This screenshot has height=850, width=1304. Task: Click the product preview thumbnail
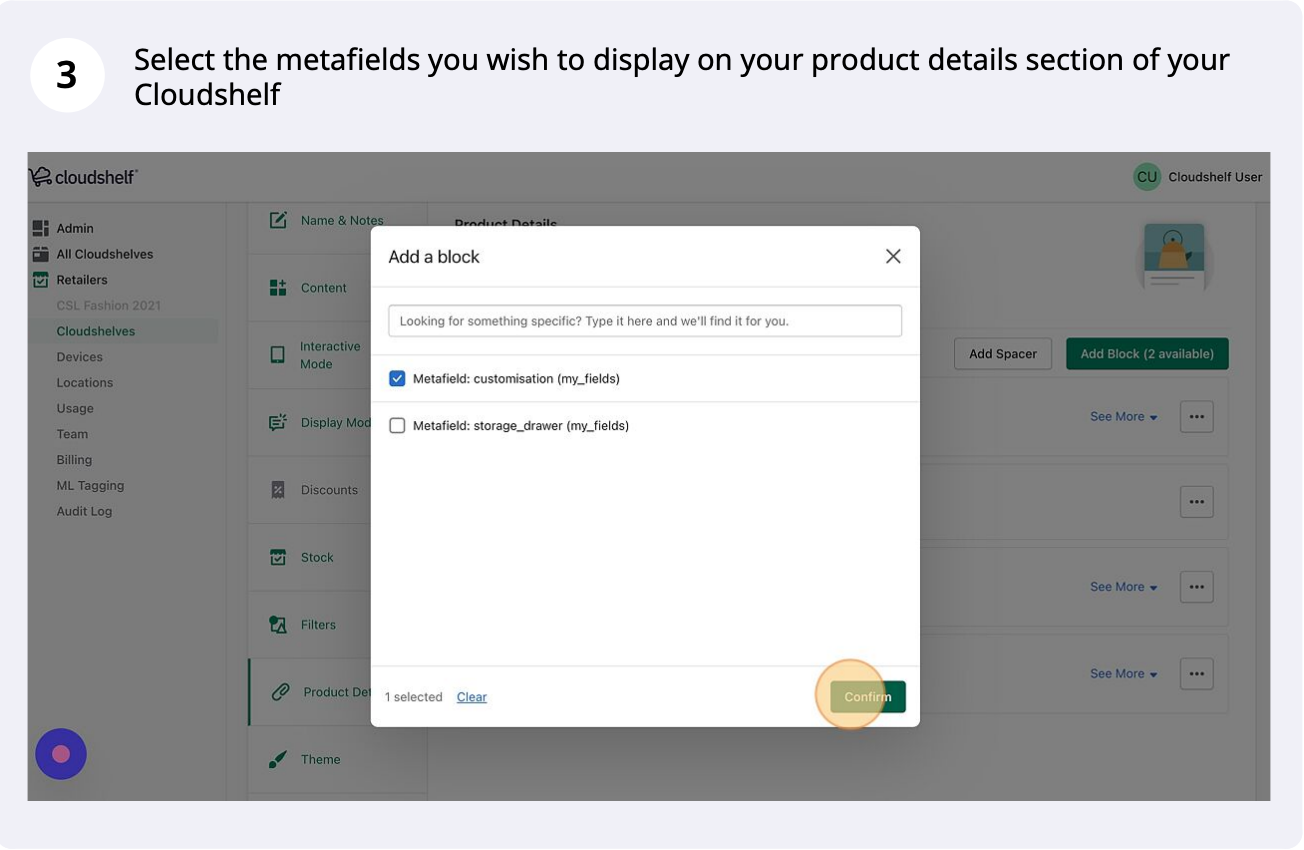1174,257
